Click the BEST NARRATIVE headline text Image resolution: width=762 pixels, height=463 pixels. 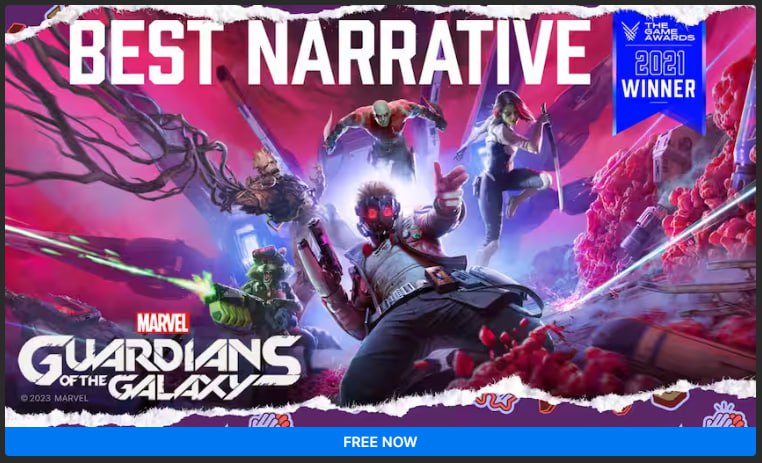click(x=329, y=52)
